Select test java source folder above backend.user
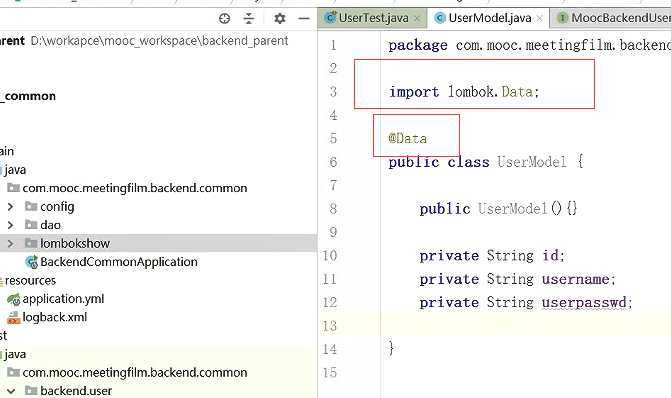The height and width of the screenshot is (398, 671). pyautogui.click(x=15, y=354)
